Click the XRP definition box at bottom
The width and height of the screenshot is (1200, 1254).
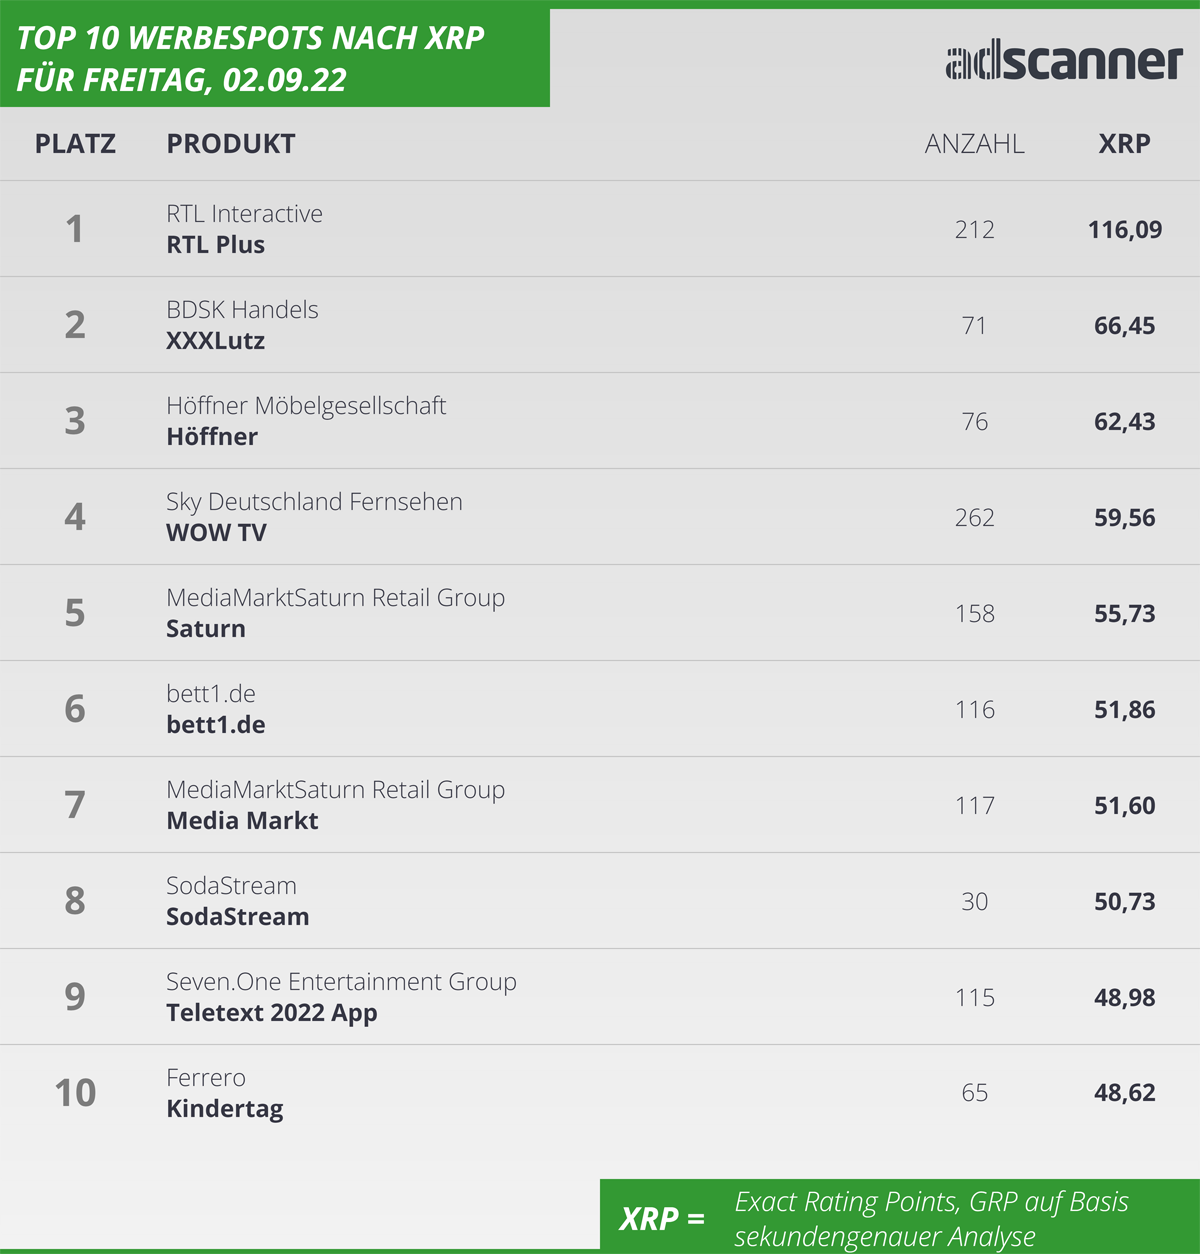coord(900,1215)
